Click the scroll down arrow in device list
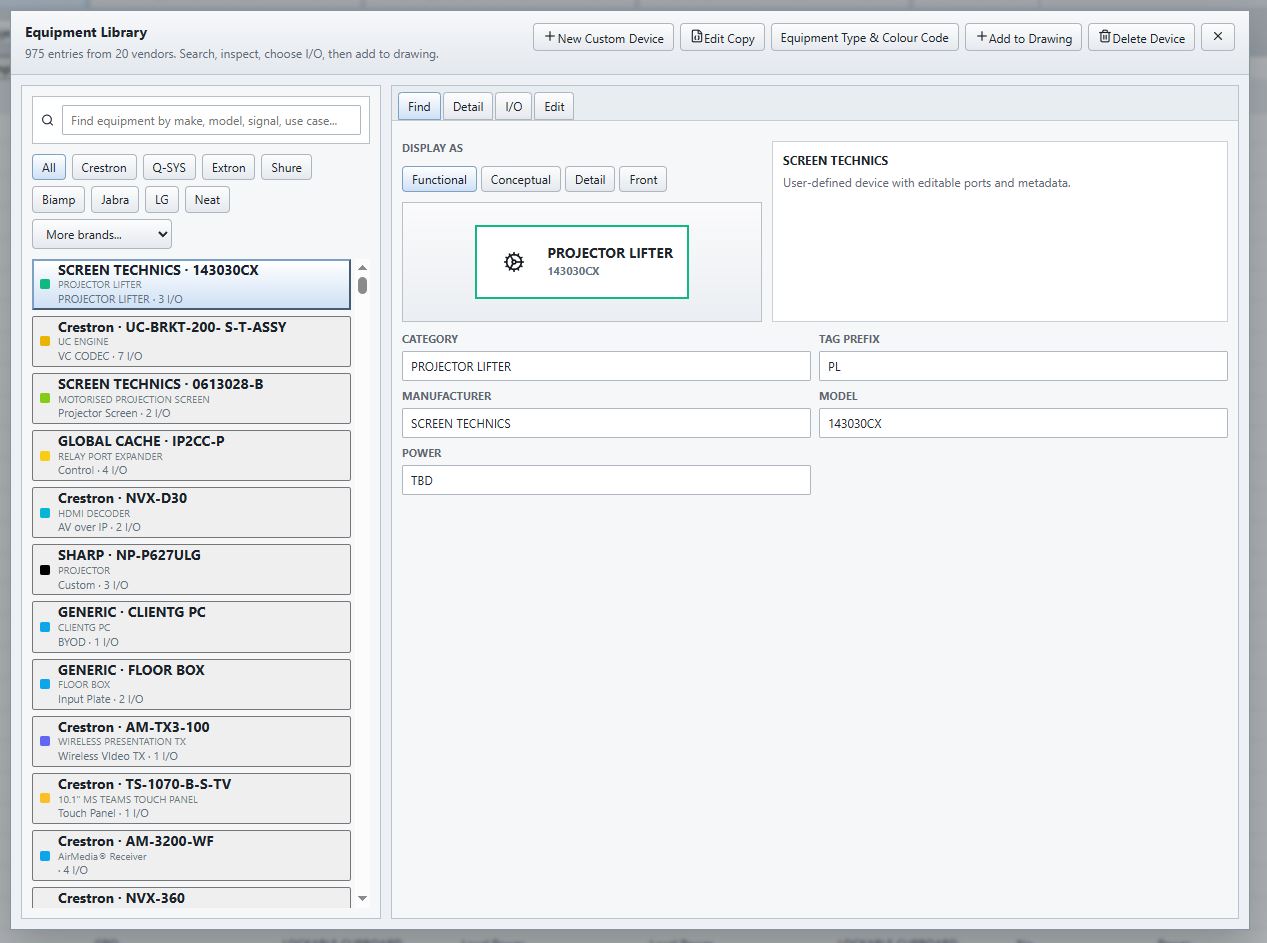Viewport: 1267px width, 943px height. coord(362,899)
